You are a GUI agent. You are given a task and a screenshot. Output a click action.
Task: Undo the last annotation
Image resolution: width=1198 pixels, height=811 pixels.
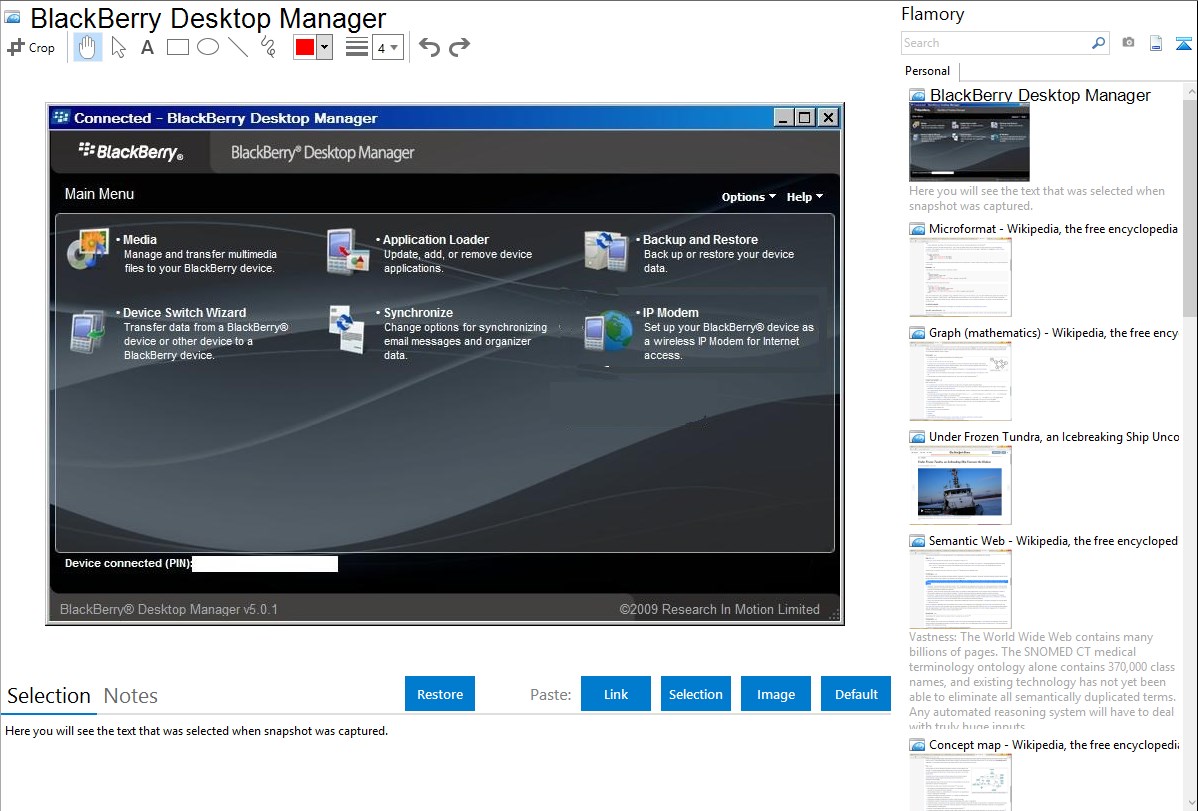click(x=429, y=47)
